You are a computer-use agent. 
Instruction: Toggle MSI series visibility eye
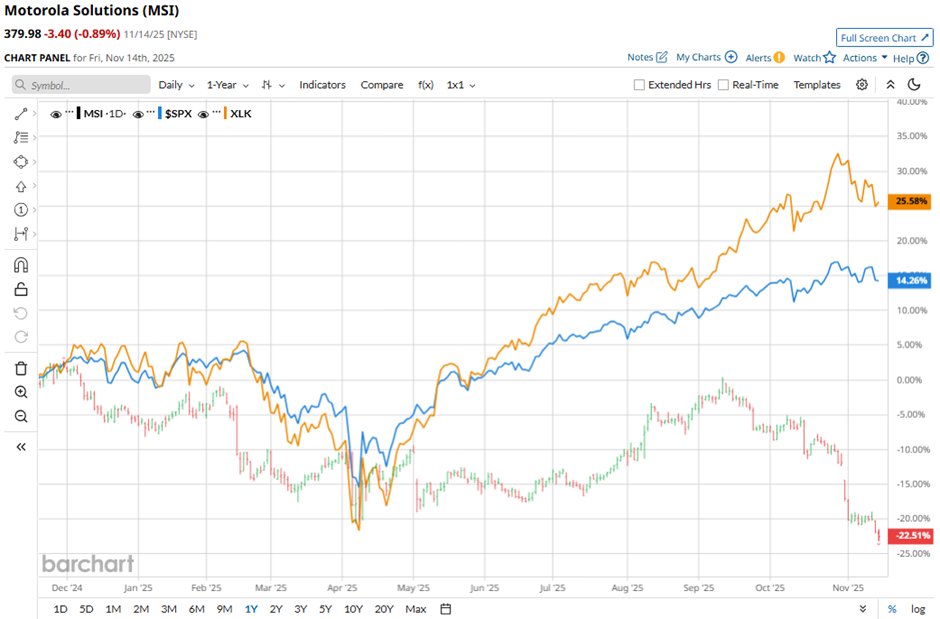(56, 114)
